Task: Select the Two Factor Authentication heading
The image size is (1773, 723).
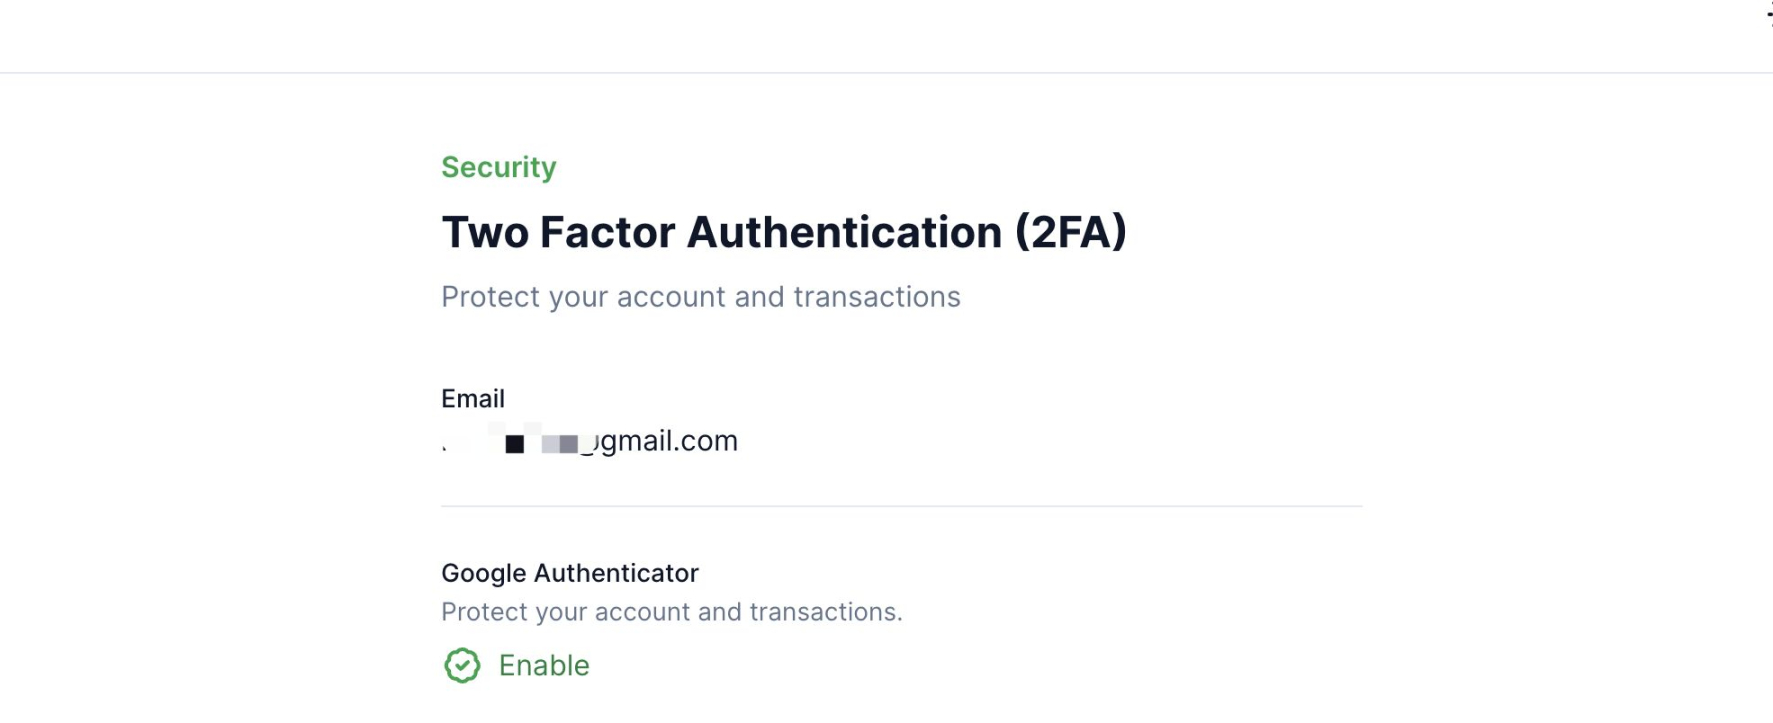Action: point(784,232)
